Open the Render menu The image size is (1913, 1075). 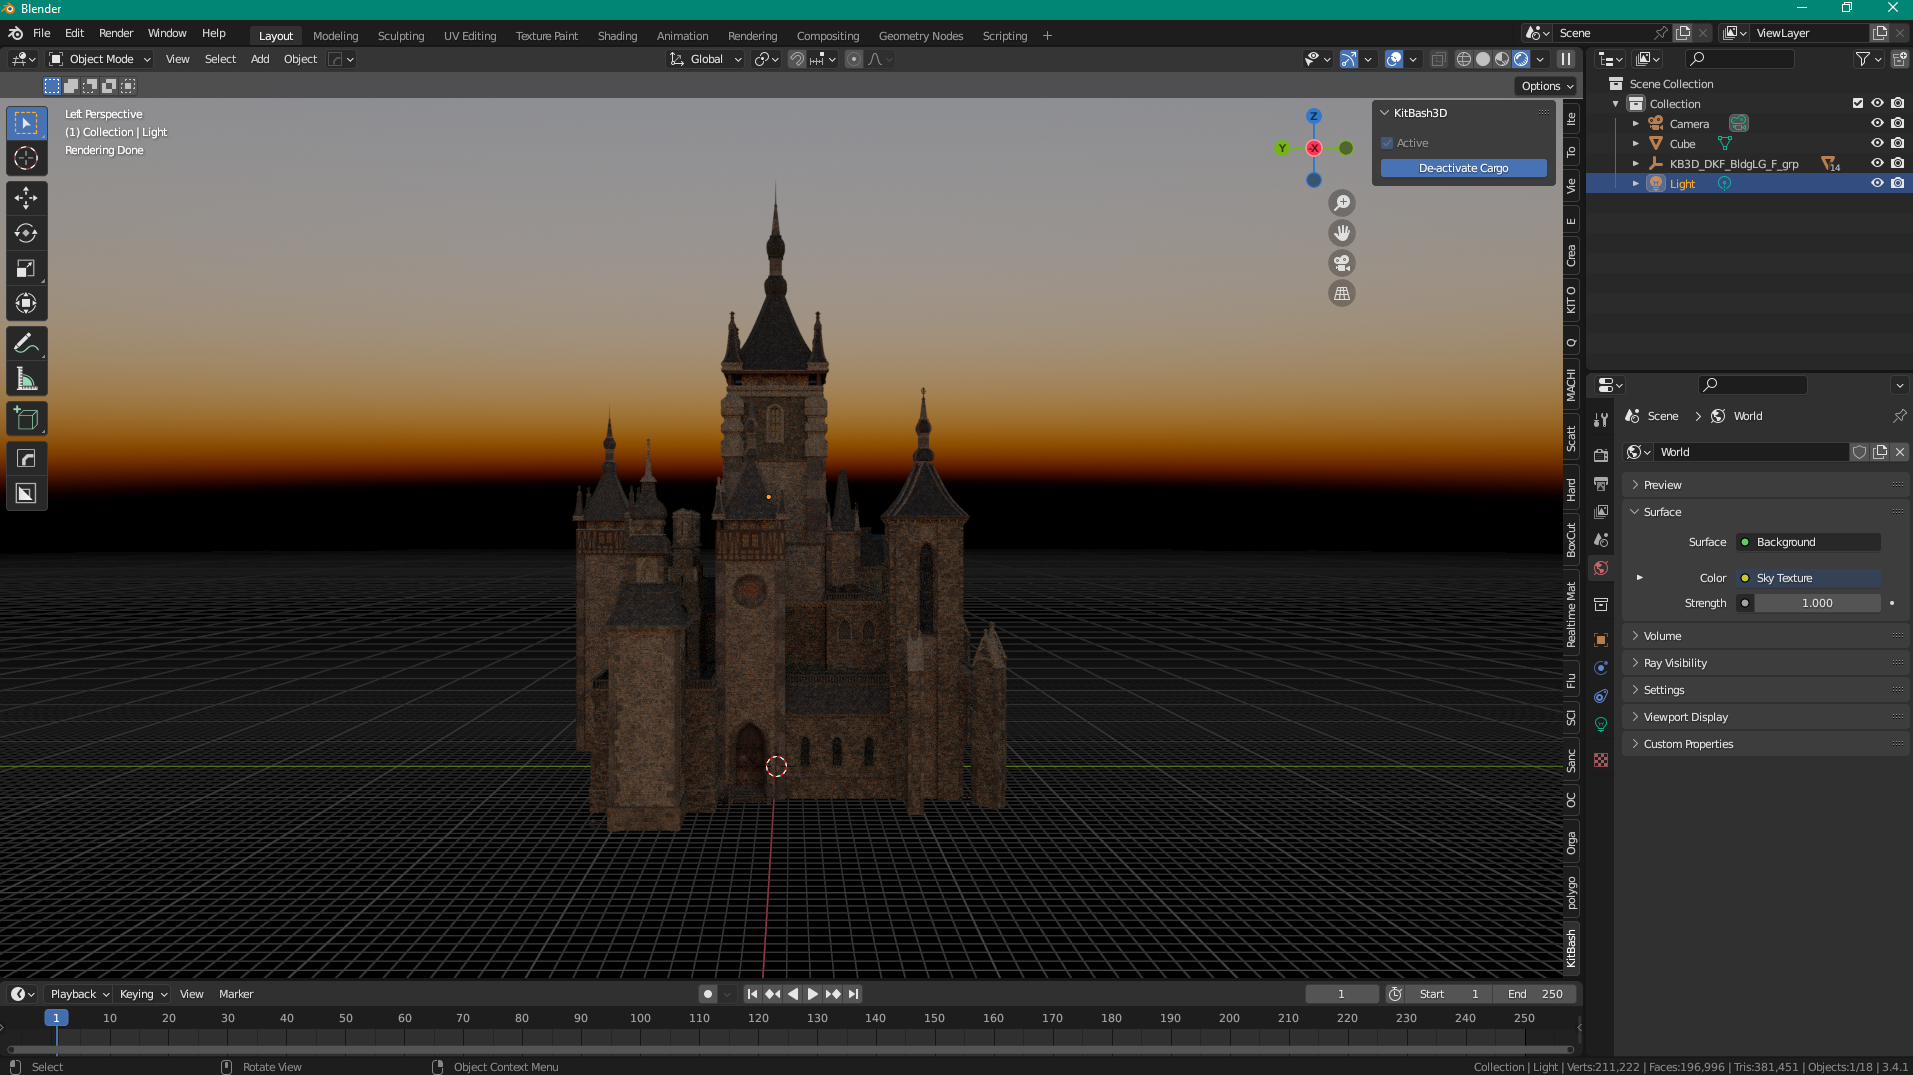[116, 33]
